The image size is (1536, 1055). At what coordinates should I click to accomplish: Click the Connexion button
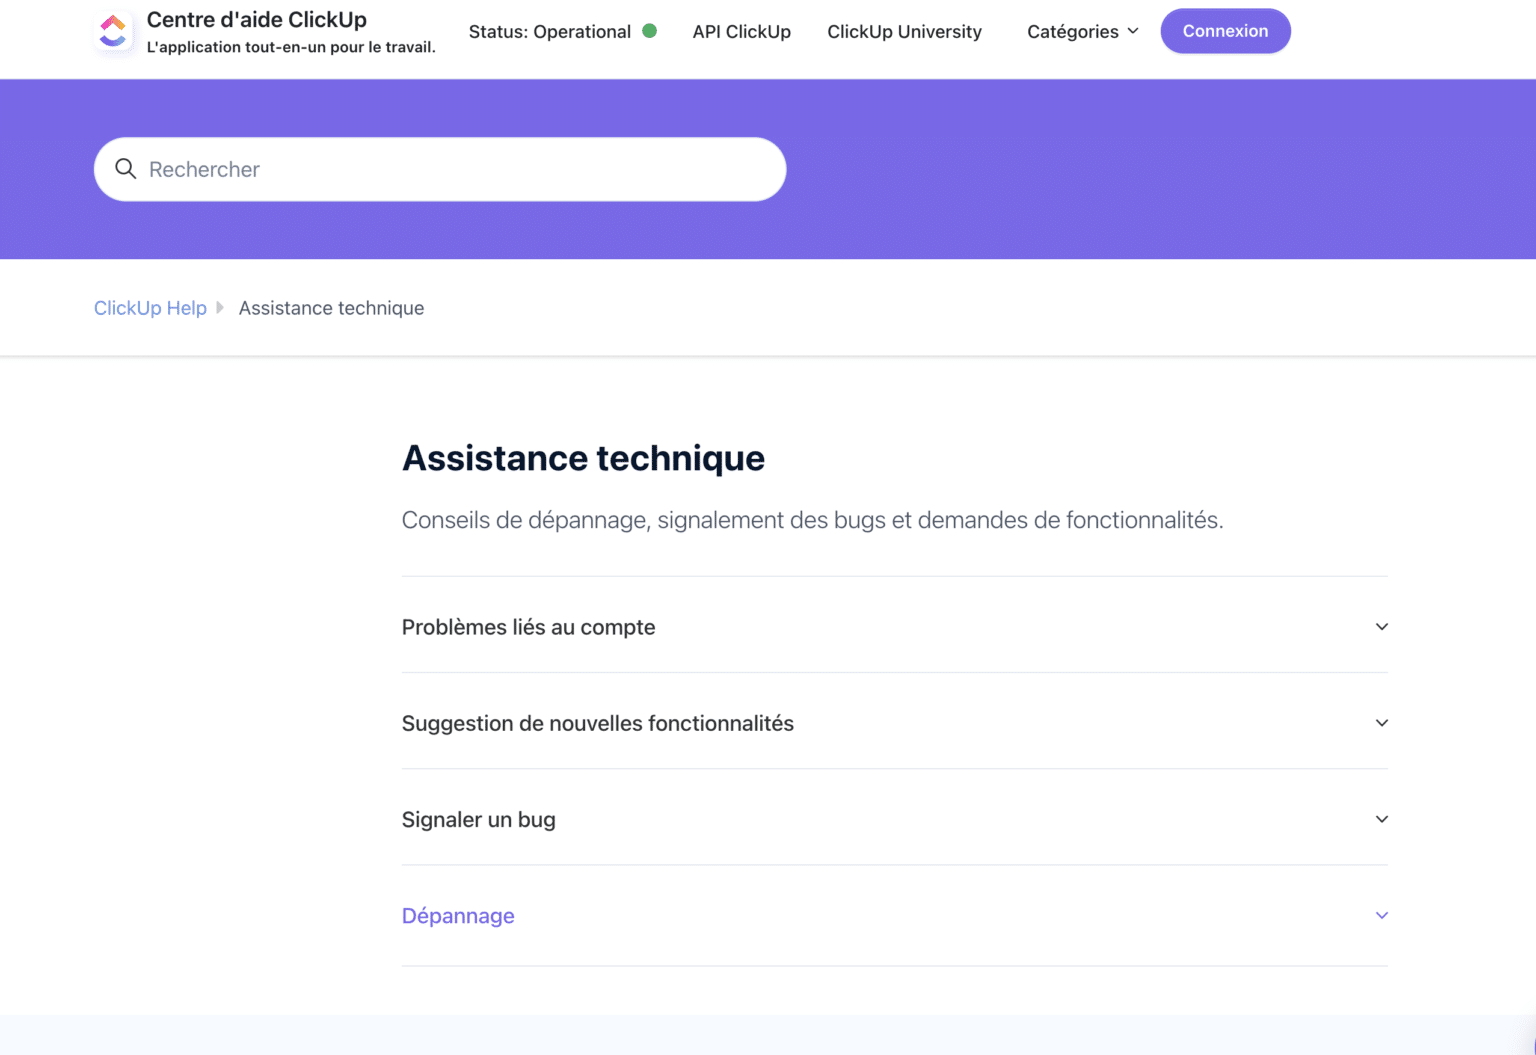pos(1225,31)
